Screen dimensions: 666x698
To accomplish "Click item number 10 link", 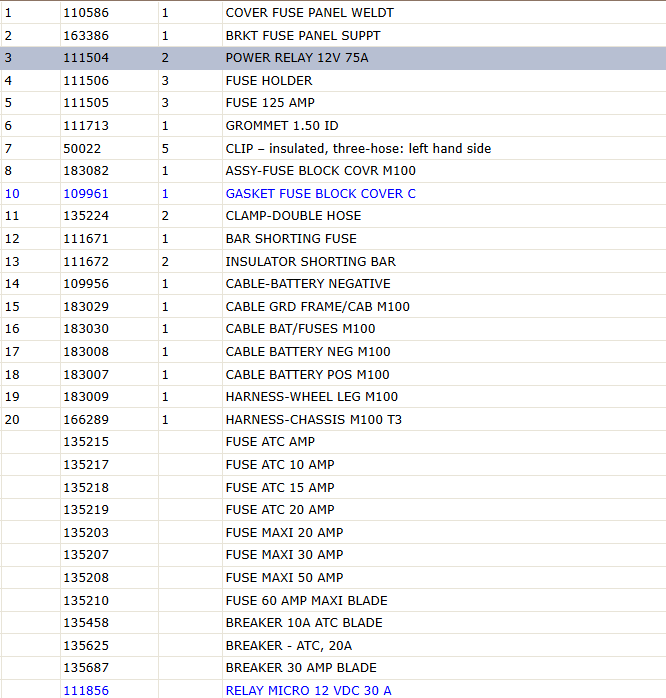I will pyautogui.click(x=12, y=194).
